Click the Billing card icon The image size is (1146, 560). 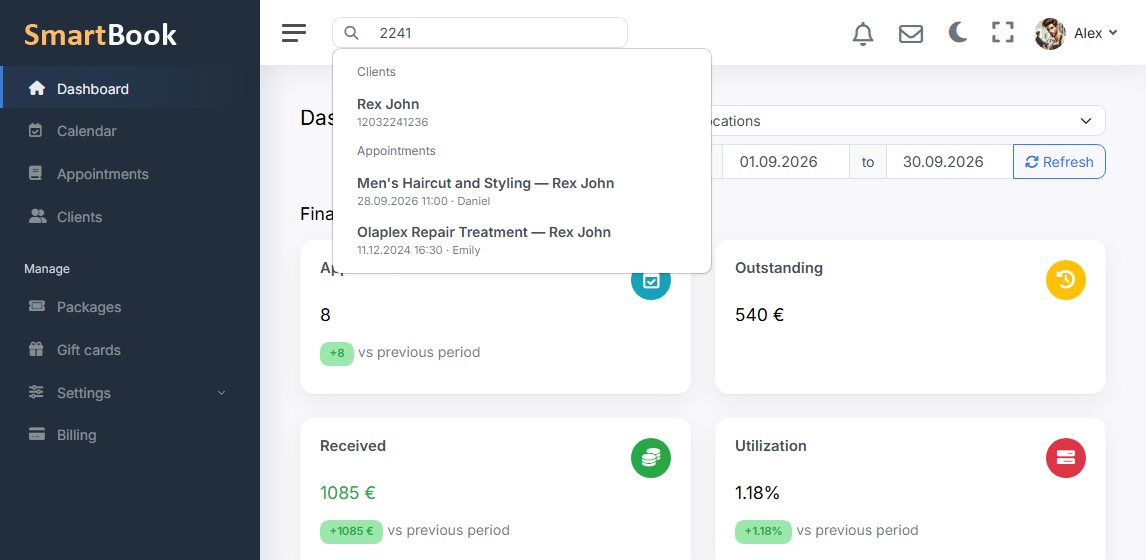point(37,434)
